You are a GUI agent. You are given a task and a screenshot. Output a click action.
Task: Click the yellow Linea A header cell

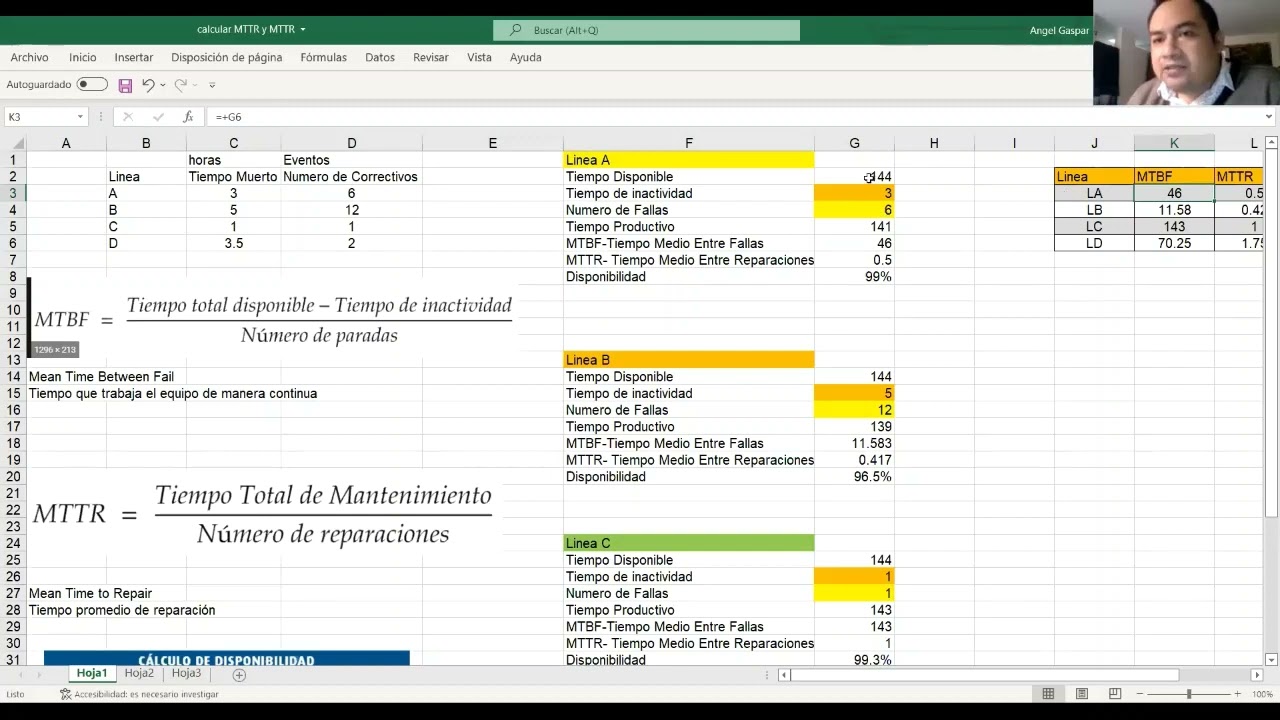pos(689,160)
